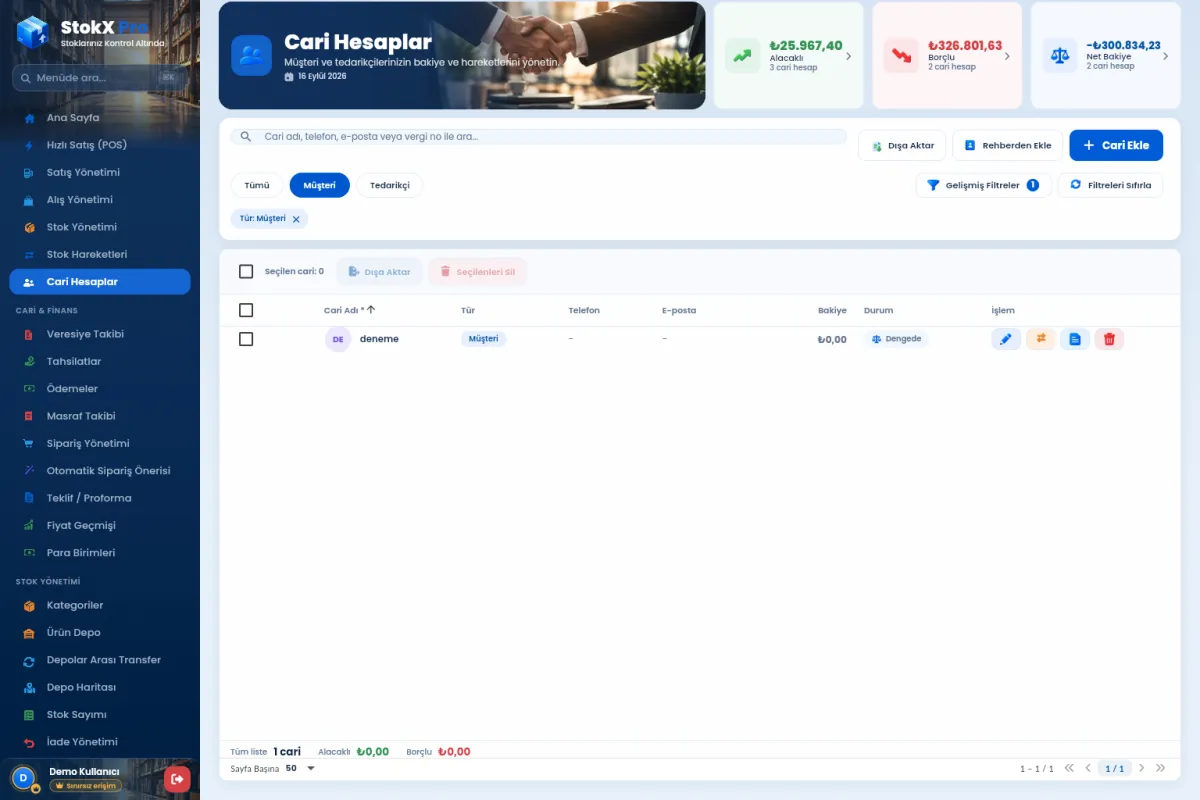
Task: Click the Müşteri type badge in deneme row
Action: tap(483, 339)
